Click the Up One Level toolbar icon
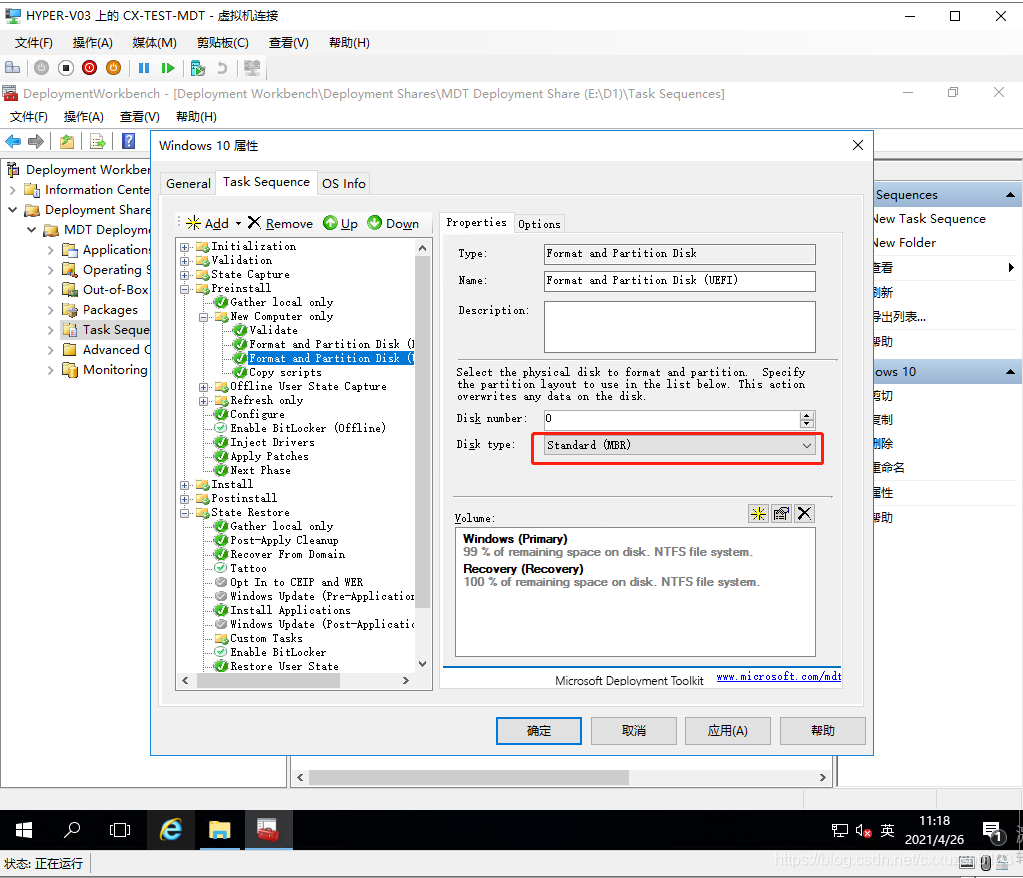Viewport: 1023px width, 878px height. (67, 141)
